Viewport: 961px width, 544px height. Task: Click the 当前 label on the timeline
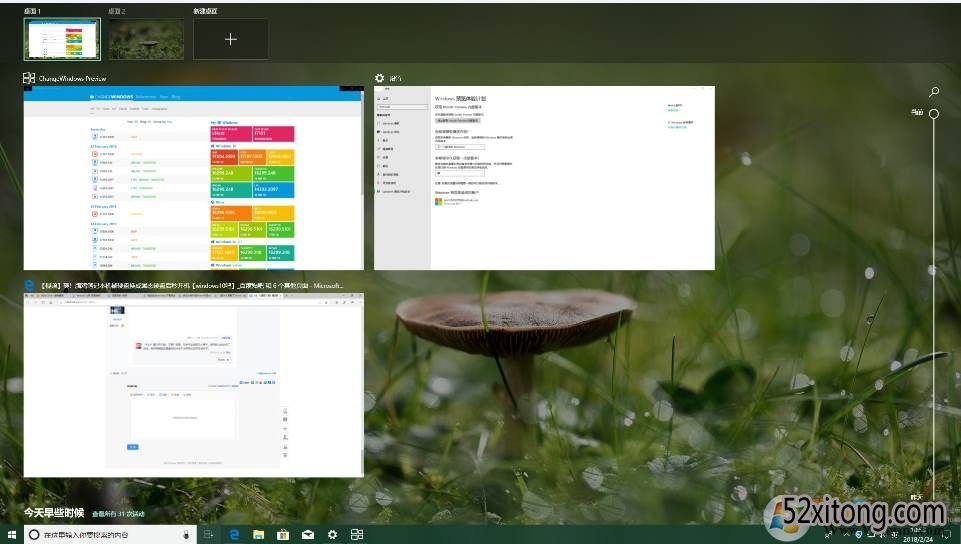tap(917, 112)
